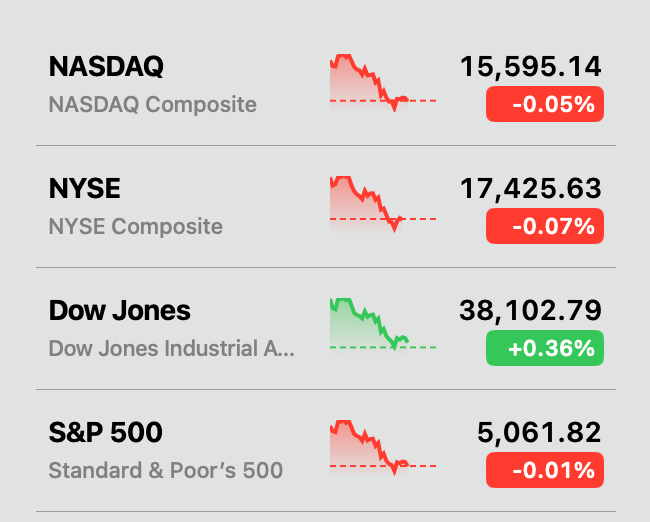Toggle the NASDAQ -0.05% change badge
The height and width of the screenshot is (522, 650).
pyautogui.click(x=545, y=104)
